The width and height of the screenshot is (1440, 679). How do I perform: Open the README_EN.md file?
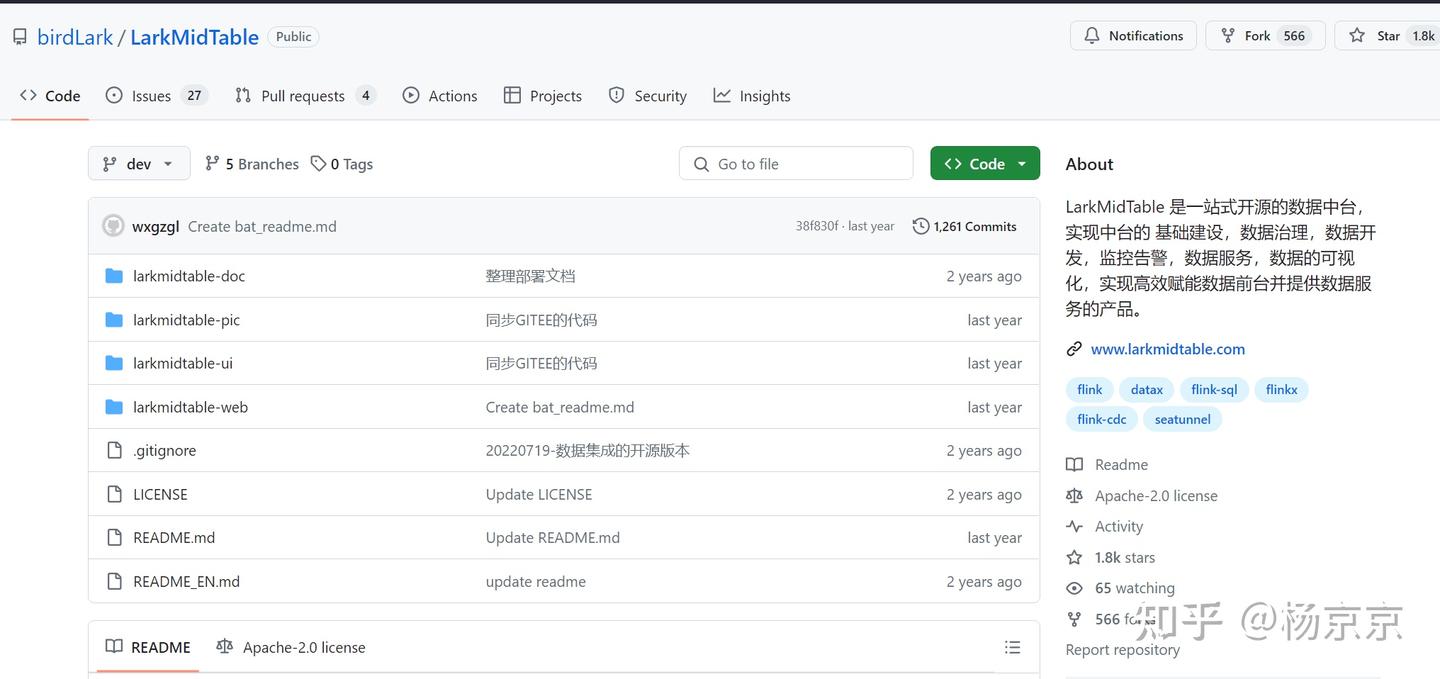pyautogui.click(x=186, y=581)
